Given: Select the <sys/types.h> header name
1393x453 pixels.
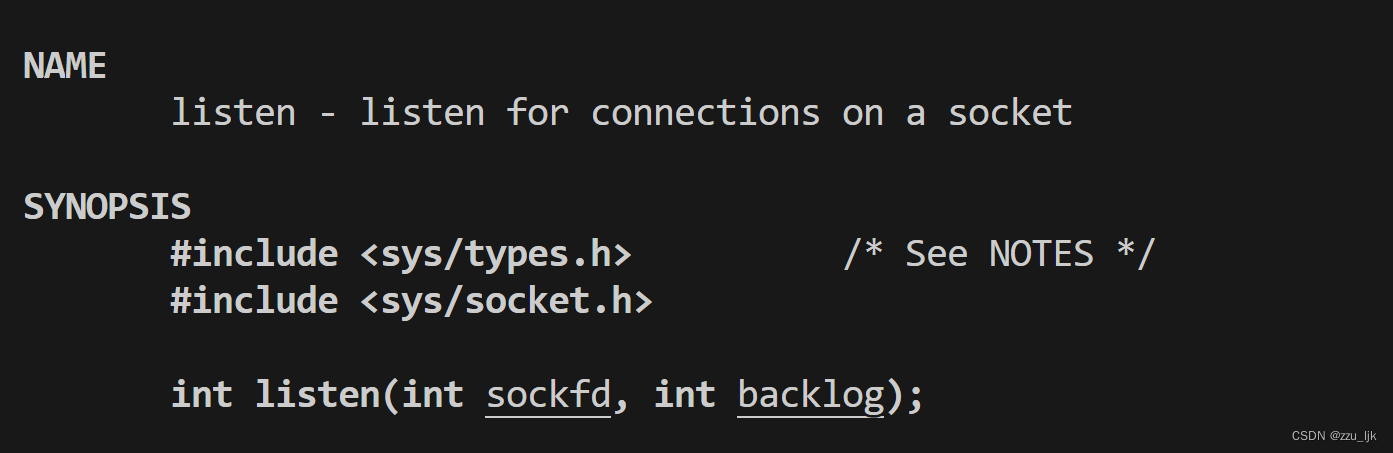Looking at the screenshot, I should tap(496, 254).
